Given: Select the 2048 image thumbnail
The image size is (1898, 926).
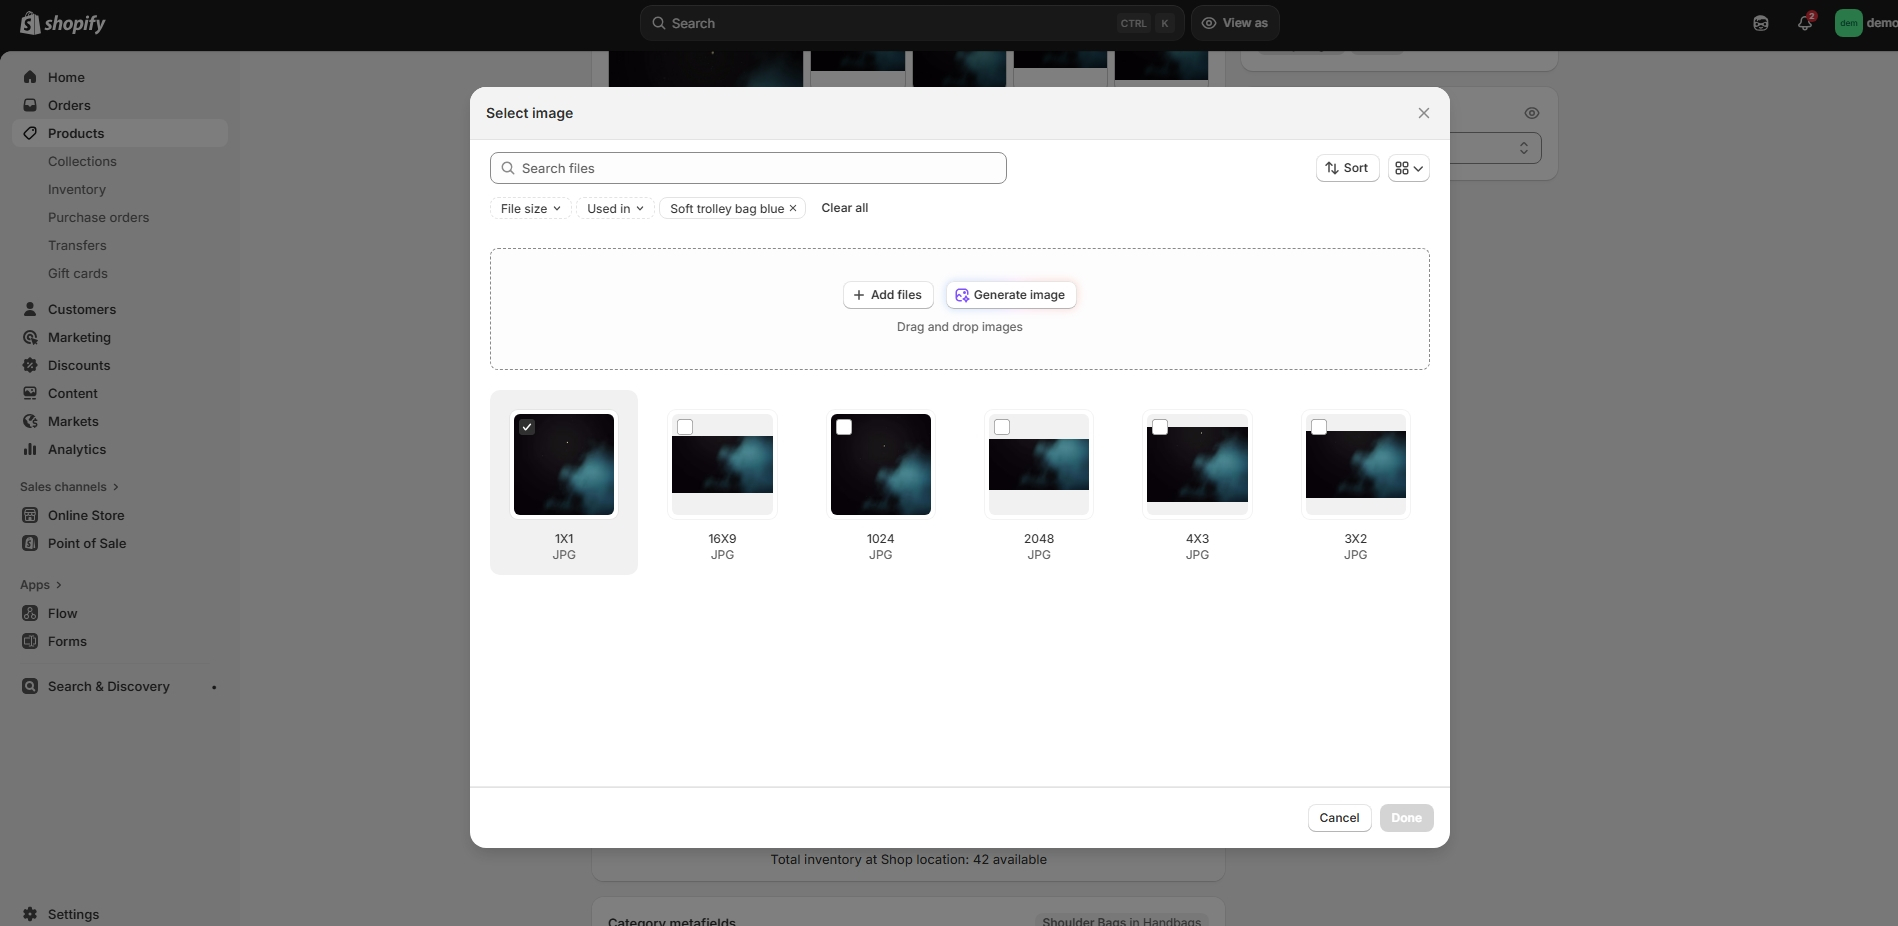Looking at the screenshot, I should pos(1038,465).
